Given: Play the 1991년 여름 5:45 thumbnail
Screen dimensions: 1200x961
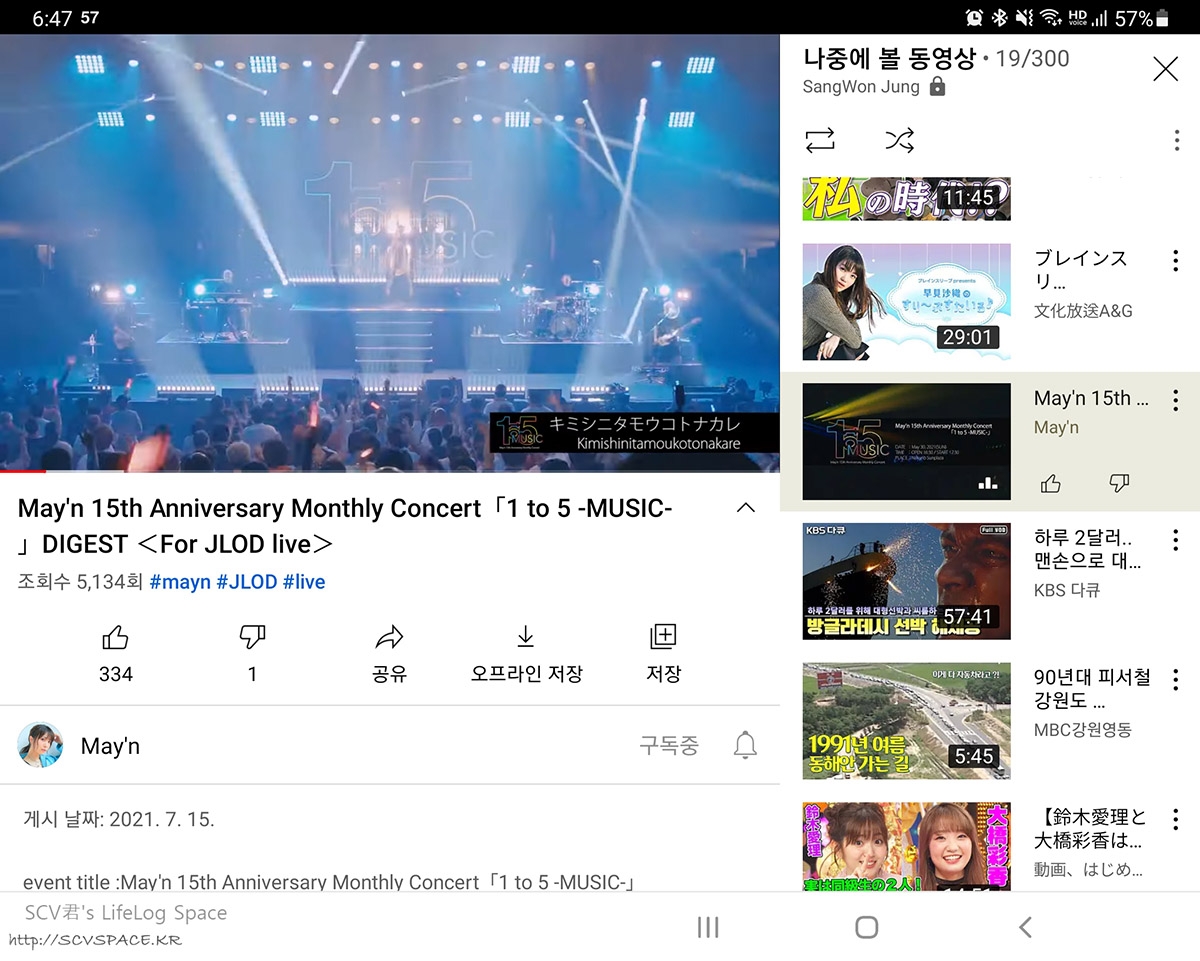Looking at the screenshot, I should pos(907,721).
